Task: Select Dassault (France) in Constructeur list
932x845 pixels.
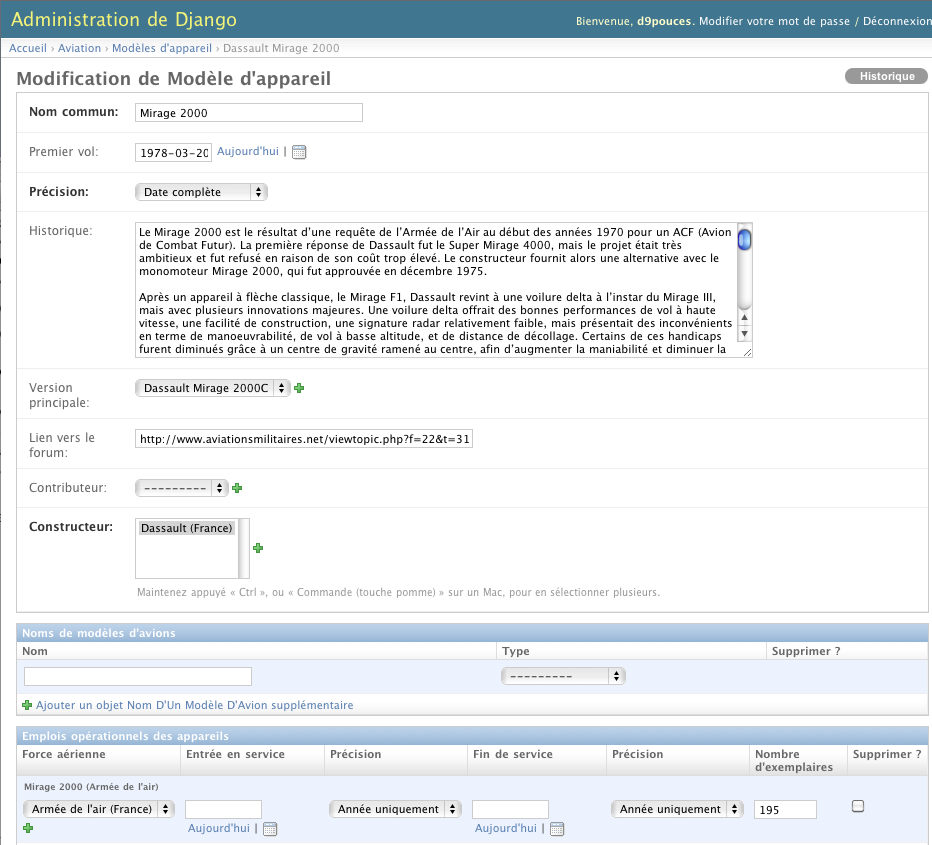Action: 187,528
